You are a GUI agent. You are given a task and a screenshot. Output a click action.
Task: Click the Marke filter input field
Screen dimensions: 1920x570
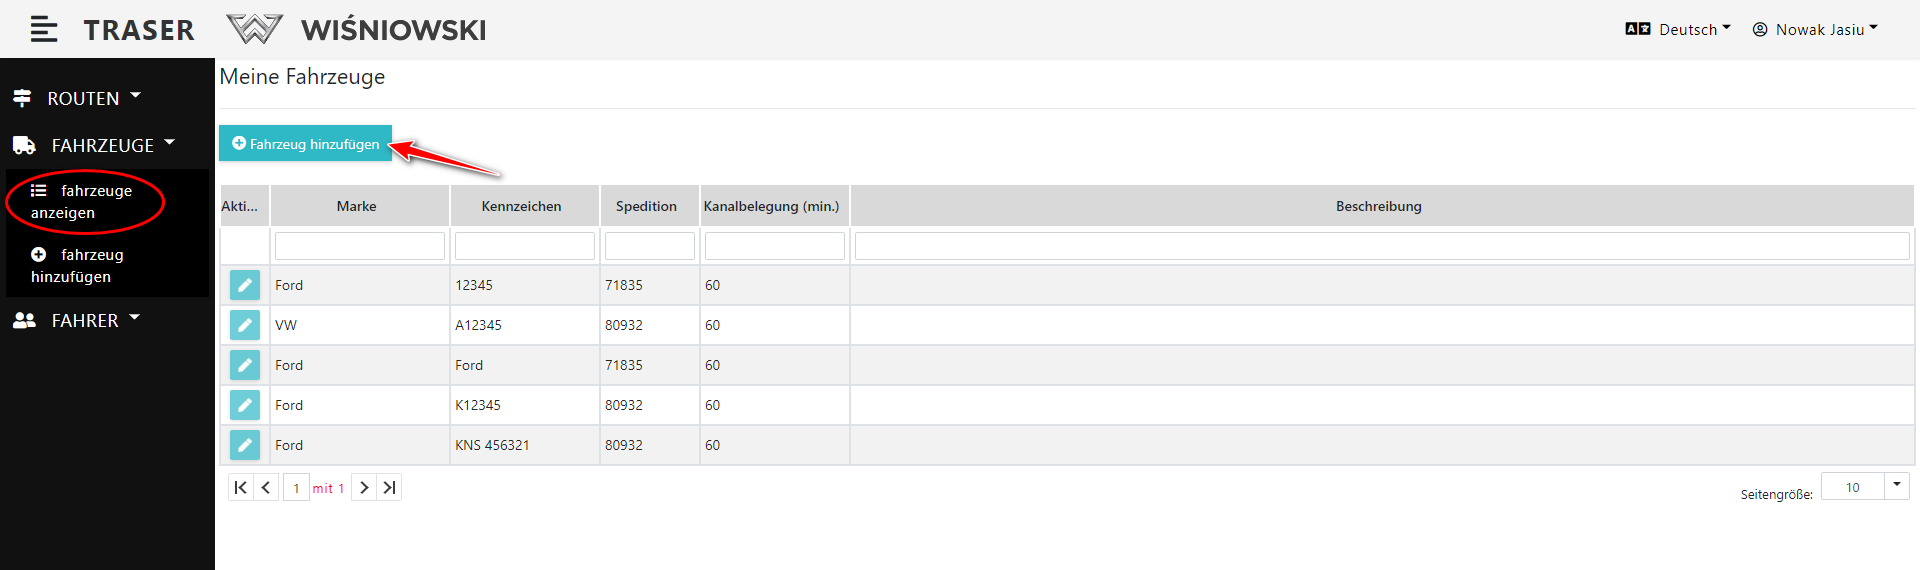coord(359,246)
